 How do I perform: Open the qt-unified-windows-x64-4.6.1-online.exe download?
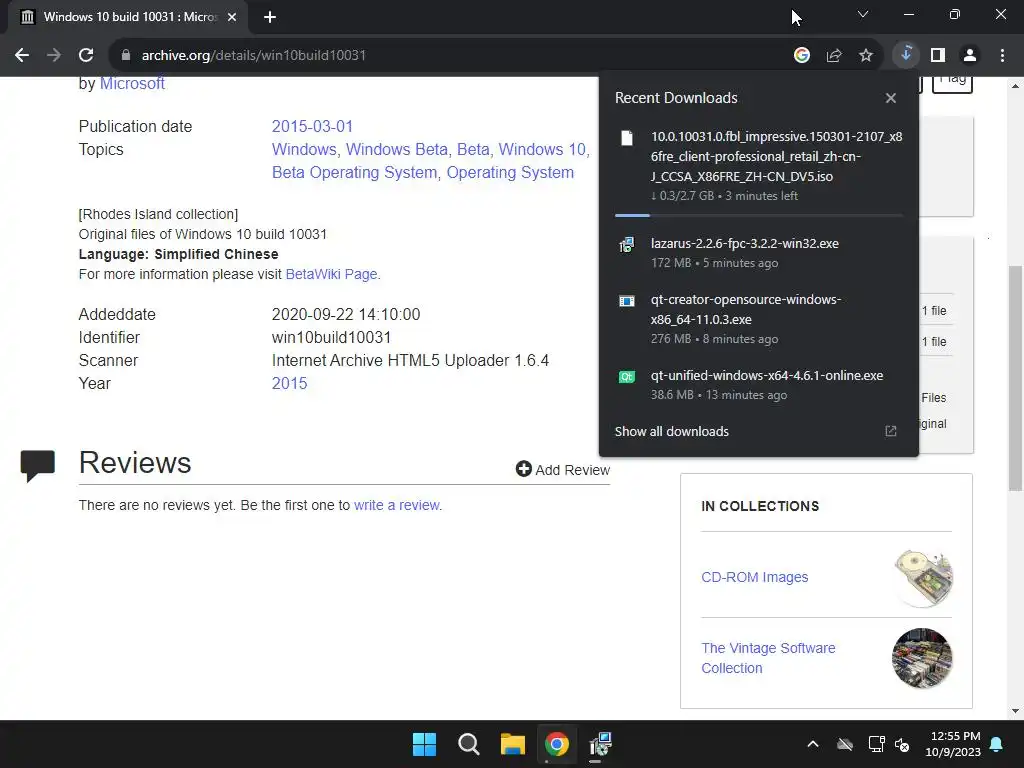pyautogui.click(x=767, y=376)
